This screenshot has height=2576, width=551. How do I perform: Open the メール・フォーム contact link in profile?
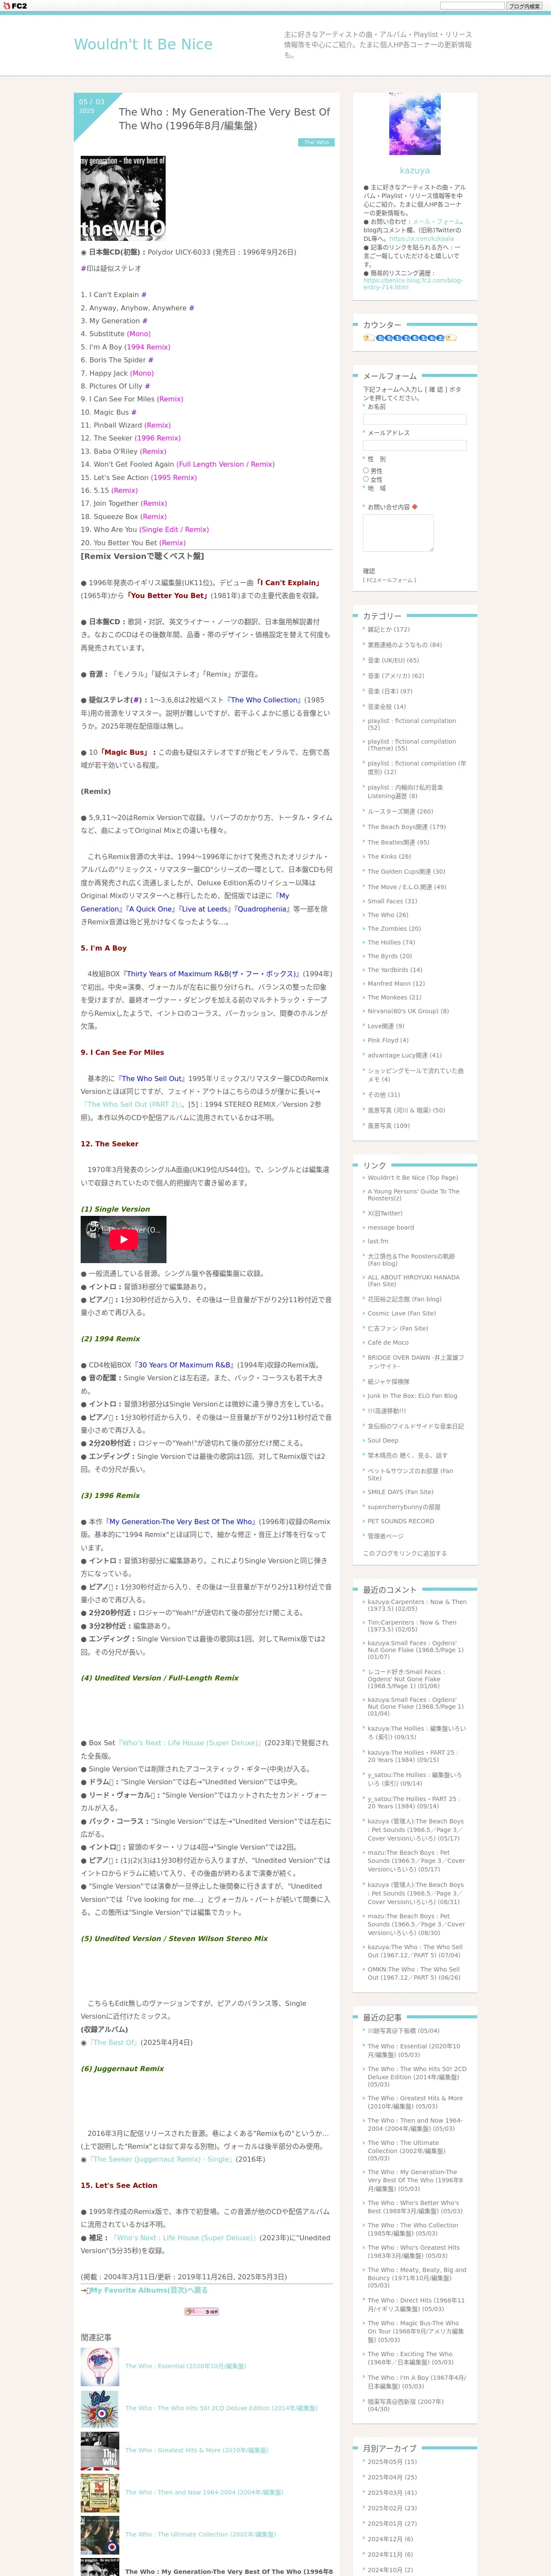(437, 222)
